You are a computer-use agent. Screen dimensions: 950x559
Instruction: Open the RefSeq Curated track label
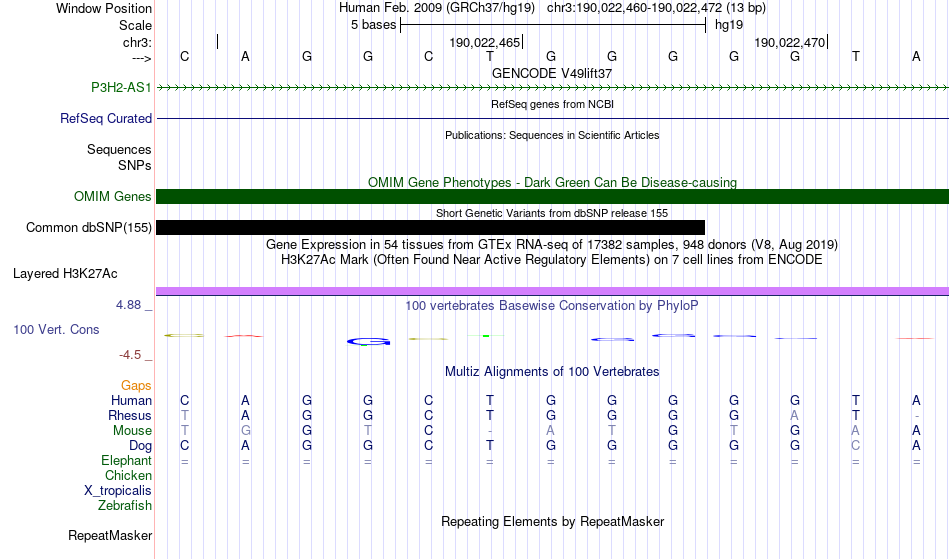coord(105,118)
